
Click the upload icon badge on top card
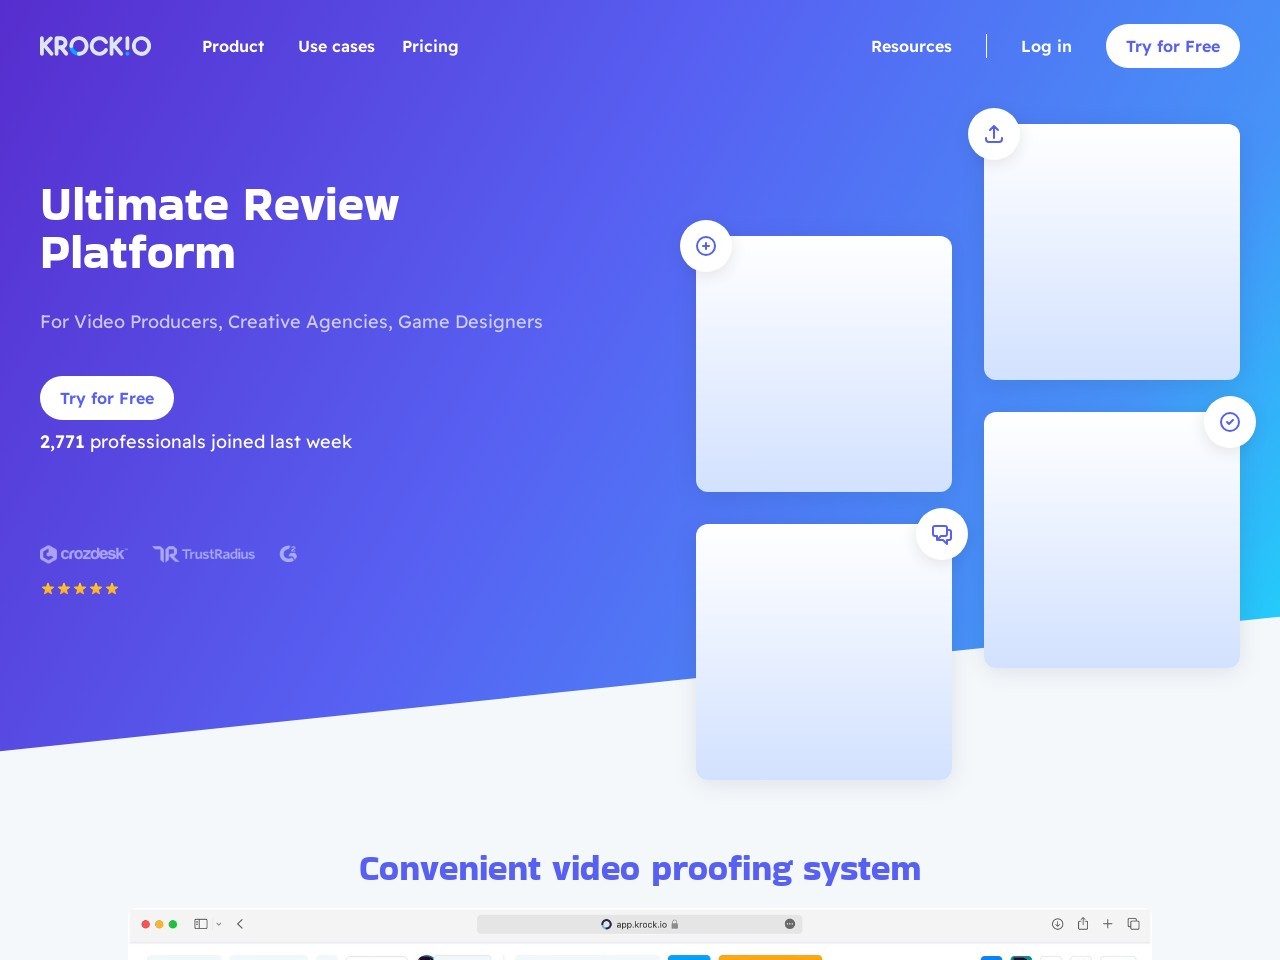994,134
